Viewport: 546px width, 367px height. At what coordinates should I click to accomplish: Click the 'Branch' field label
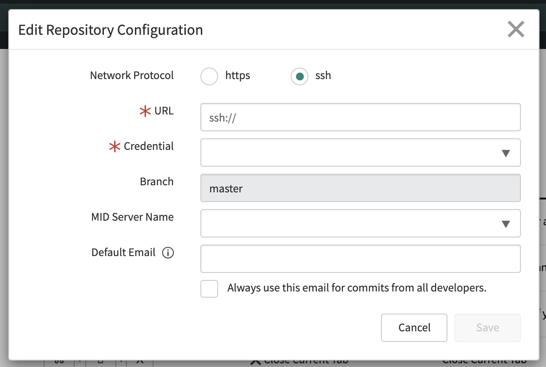pos(157,181)
